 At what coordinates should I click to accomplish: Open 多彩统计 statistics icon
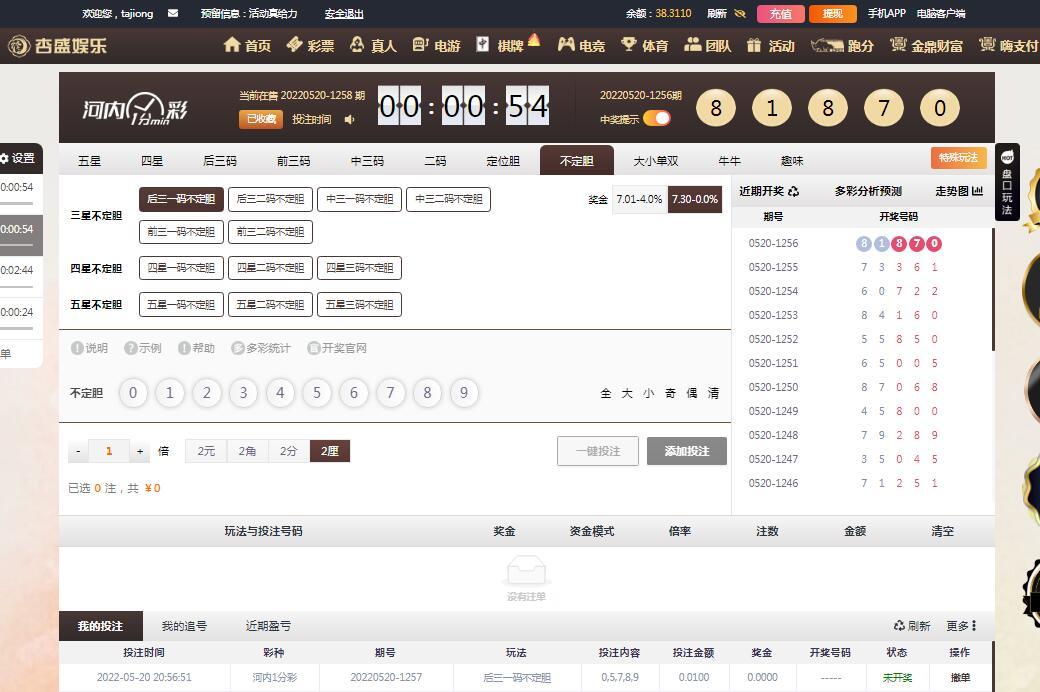click(261, 348)
